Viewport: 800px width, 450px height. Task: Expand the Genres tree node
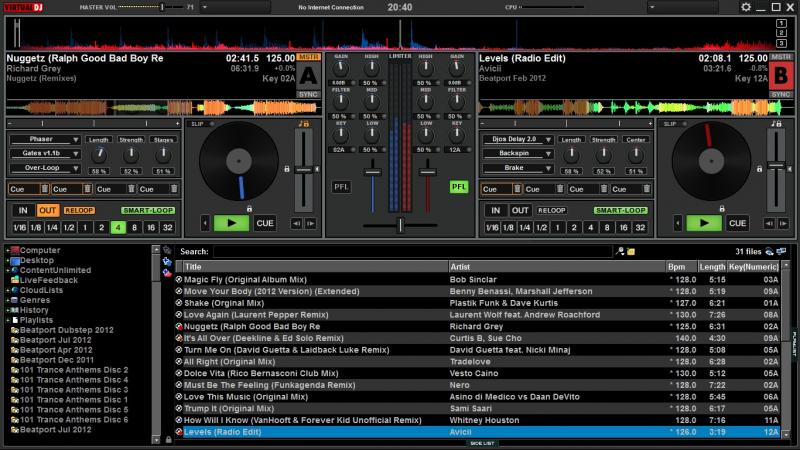click(x=6, y=300)
